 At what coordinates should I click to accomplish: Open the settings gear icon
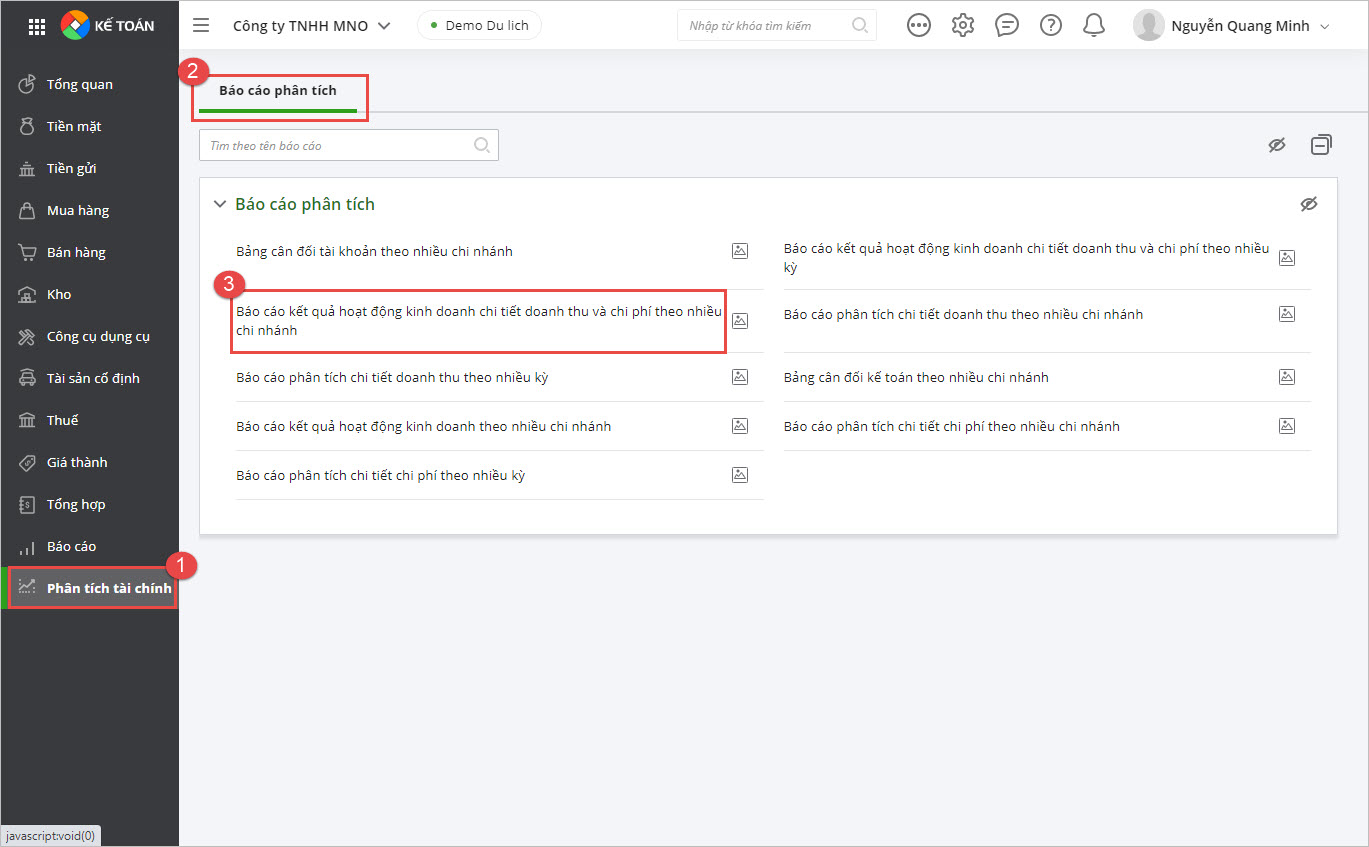(x=963, y=26)
